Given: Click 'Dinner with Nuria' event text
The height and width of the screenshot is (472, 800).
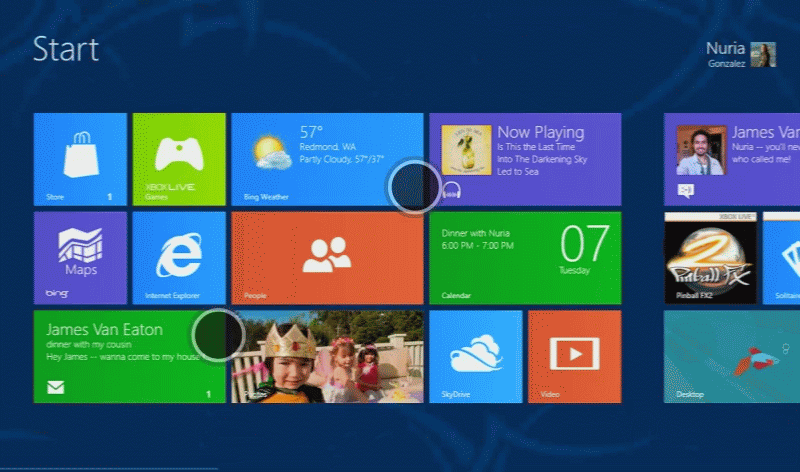Looking at the screenshot, I should point(476,233).
